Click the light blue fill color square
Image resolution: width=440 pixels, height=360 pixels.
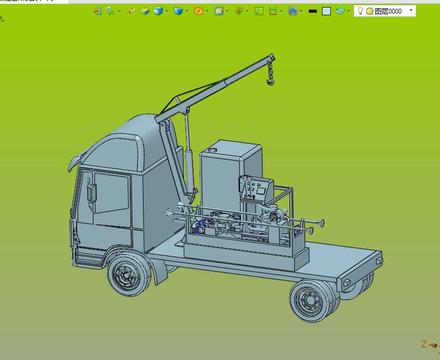tap(326, 11)
